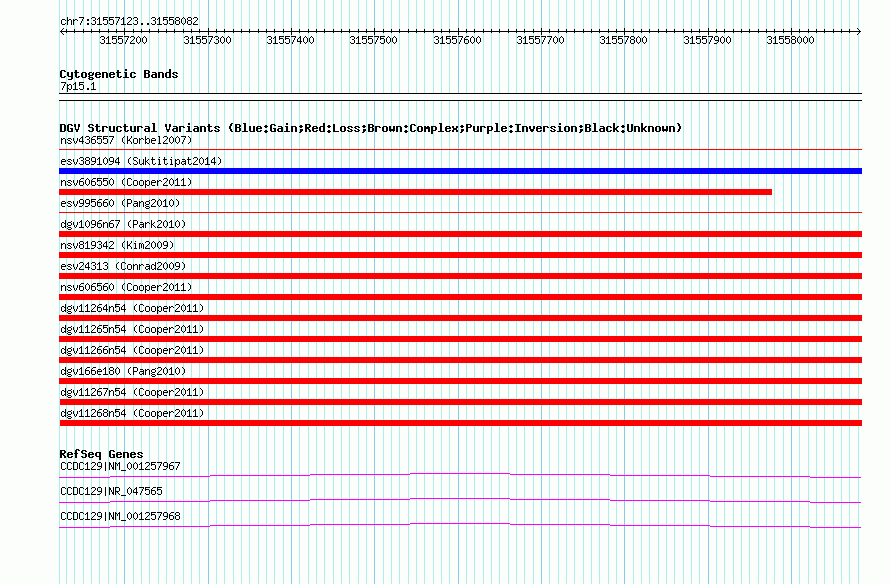
Task: Click the red loss bar for nsv606560
Action: coord(460,297)
